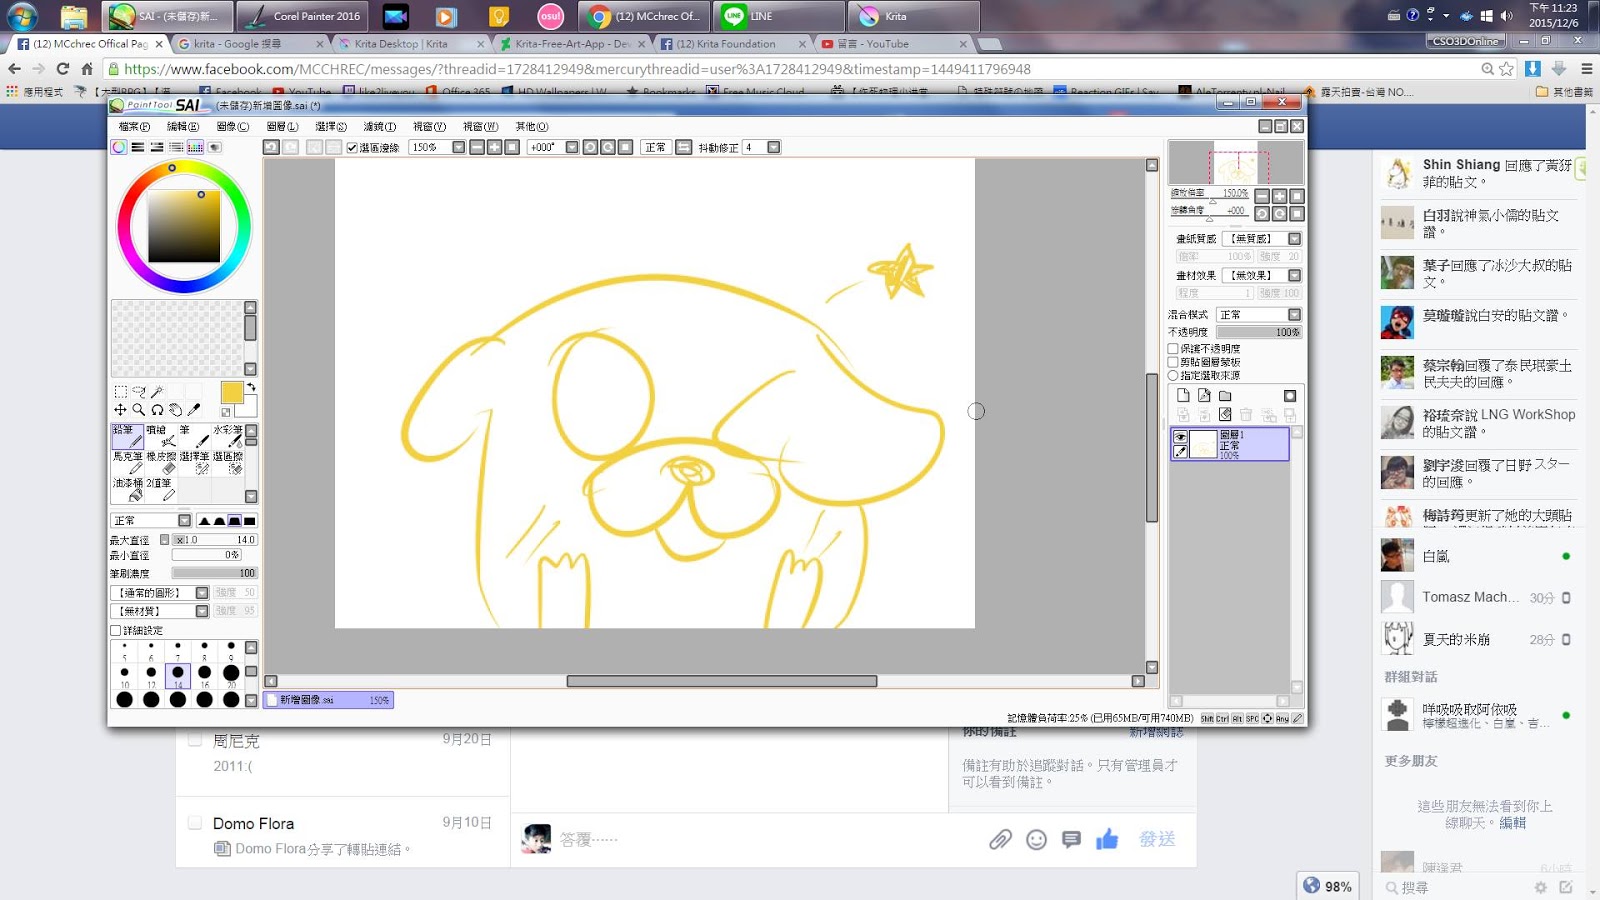1600x900 pixels.
Task: Tick the Domo Flora message checkbox
Action: 195,823
